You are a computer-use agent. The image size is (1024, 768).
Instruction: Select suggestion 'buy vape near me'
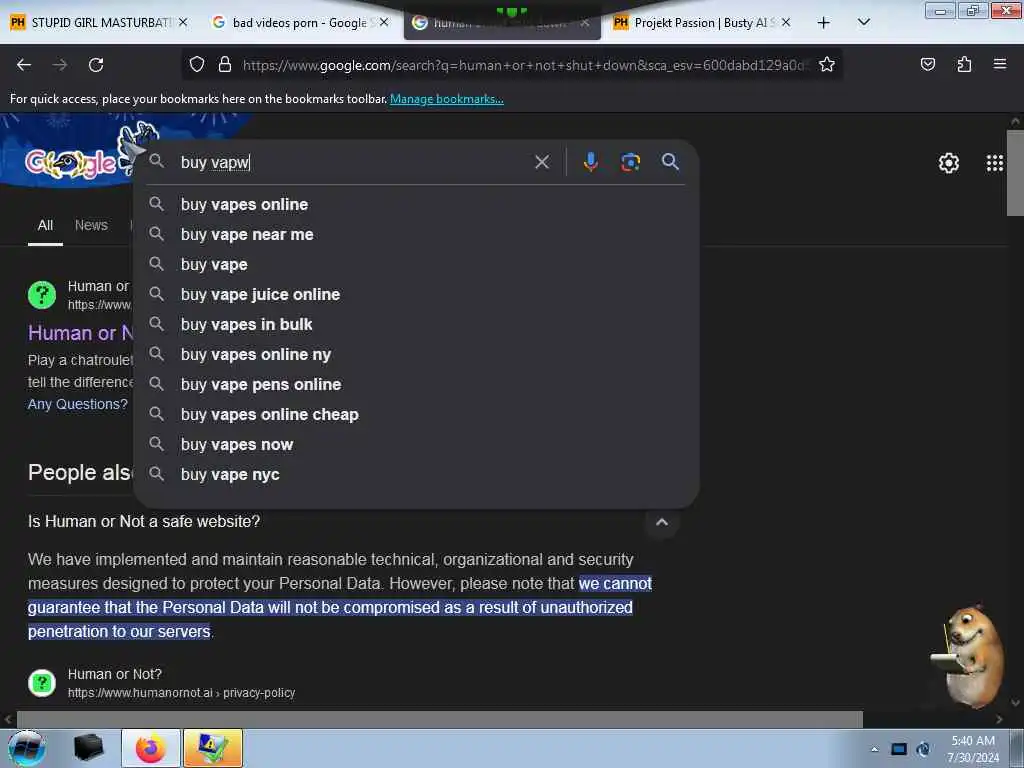(x=415, y=234)
